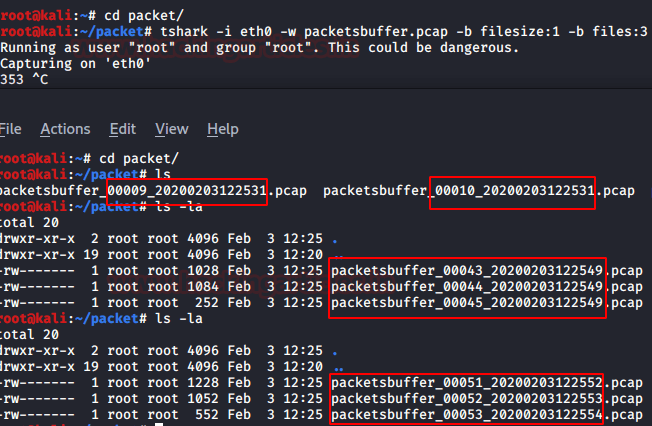Select the packetsbuffer_00043 pcap filename
Screen dimensions: 652x426
click(x=486, y=270)
